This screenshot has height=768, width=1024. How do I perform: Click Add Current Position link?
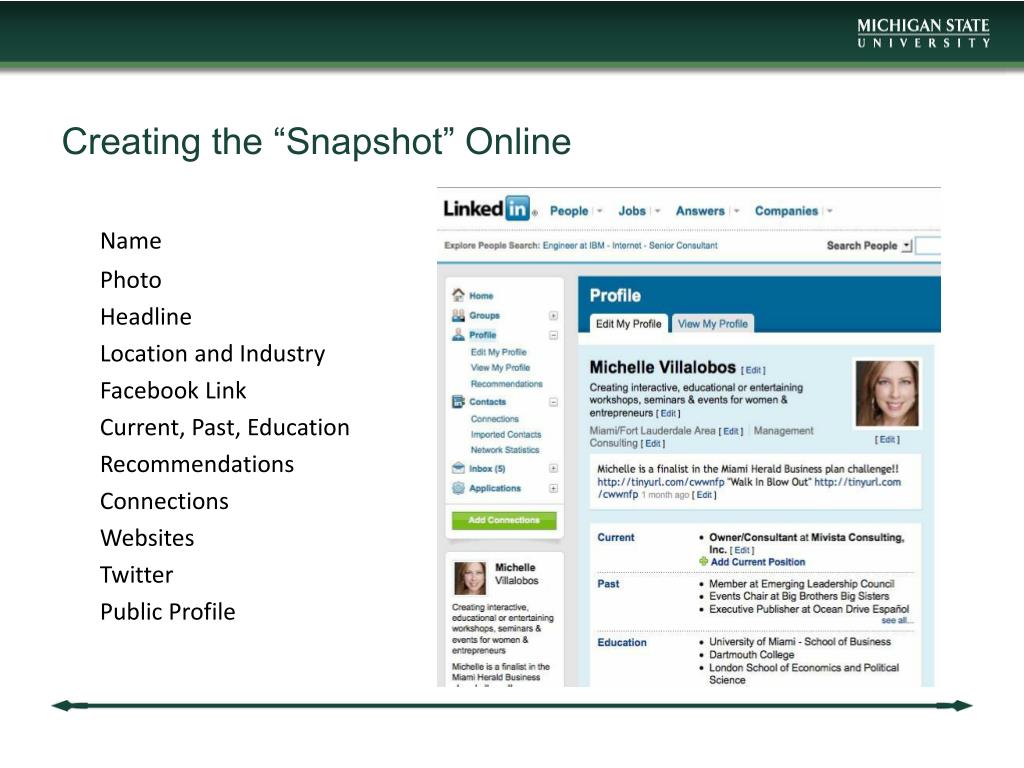click(758, 562)
